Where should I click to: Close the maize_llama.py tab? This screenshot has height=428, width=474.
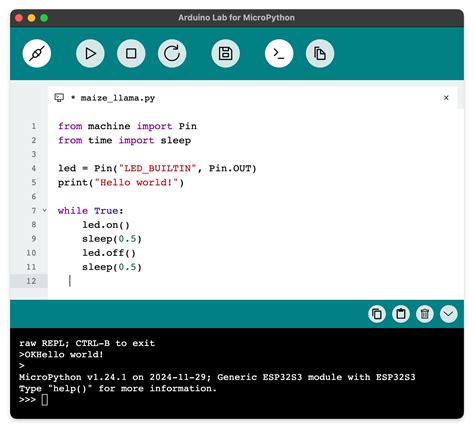tap(446, 98)
